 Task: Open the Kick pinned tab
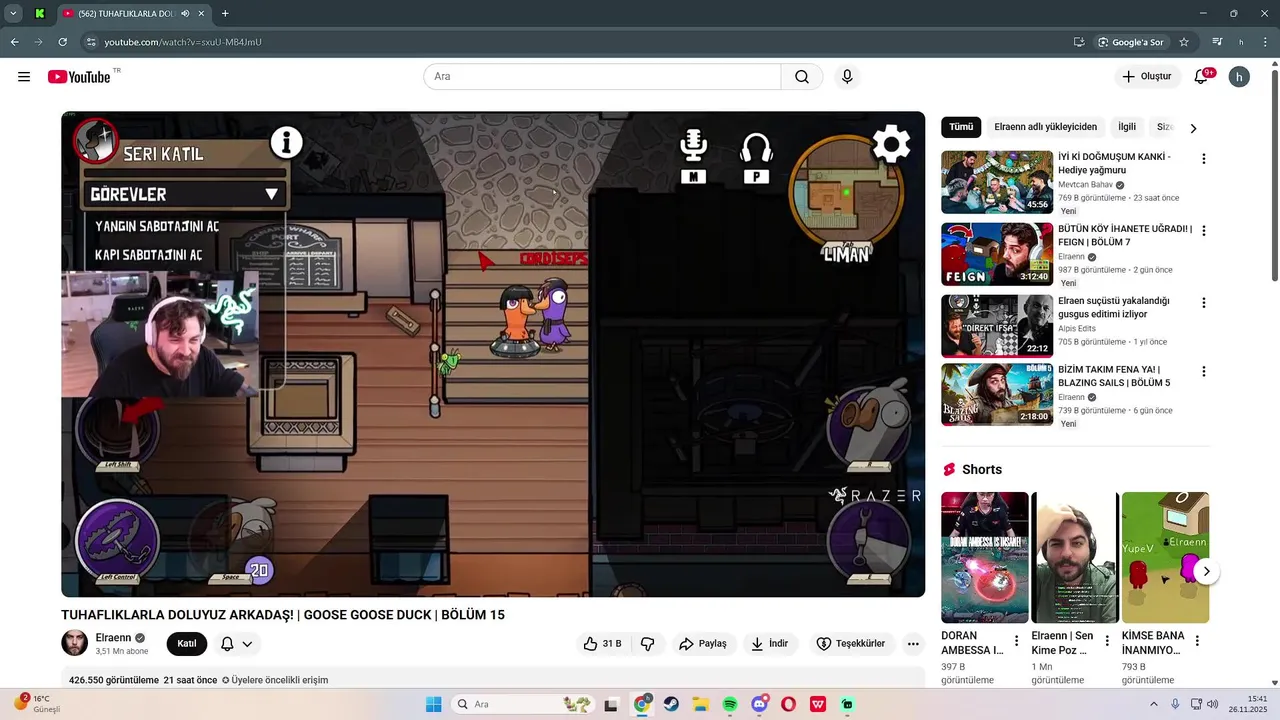(x=39, y=13)
